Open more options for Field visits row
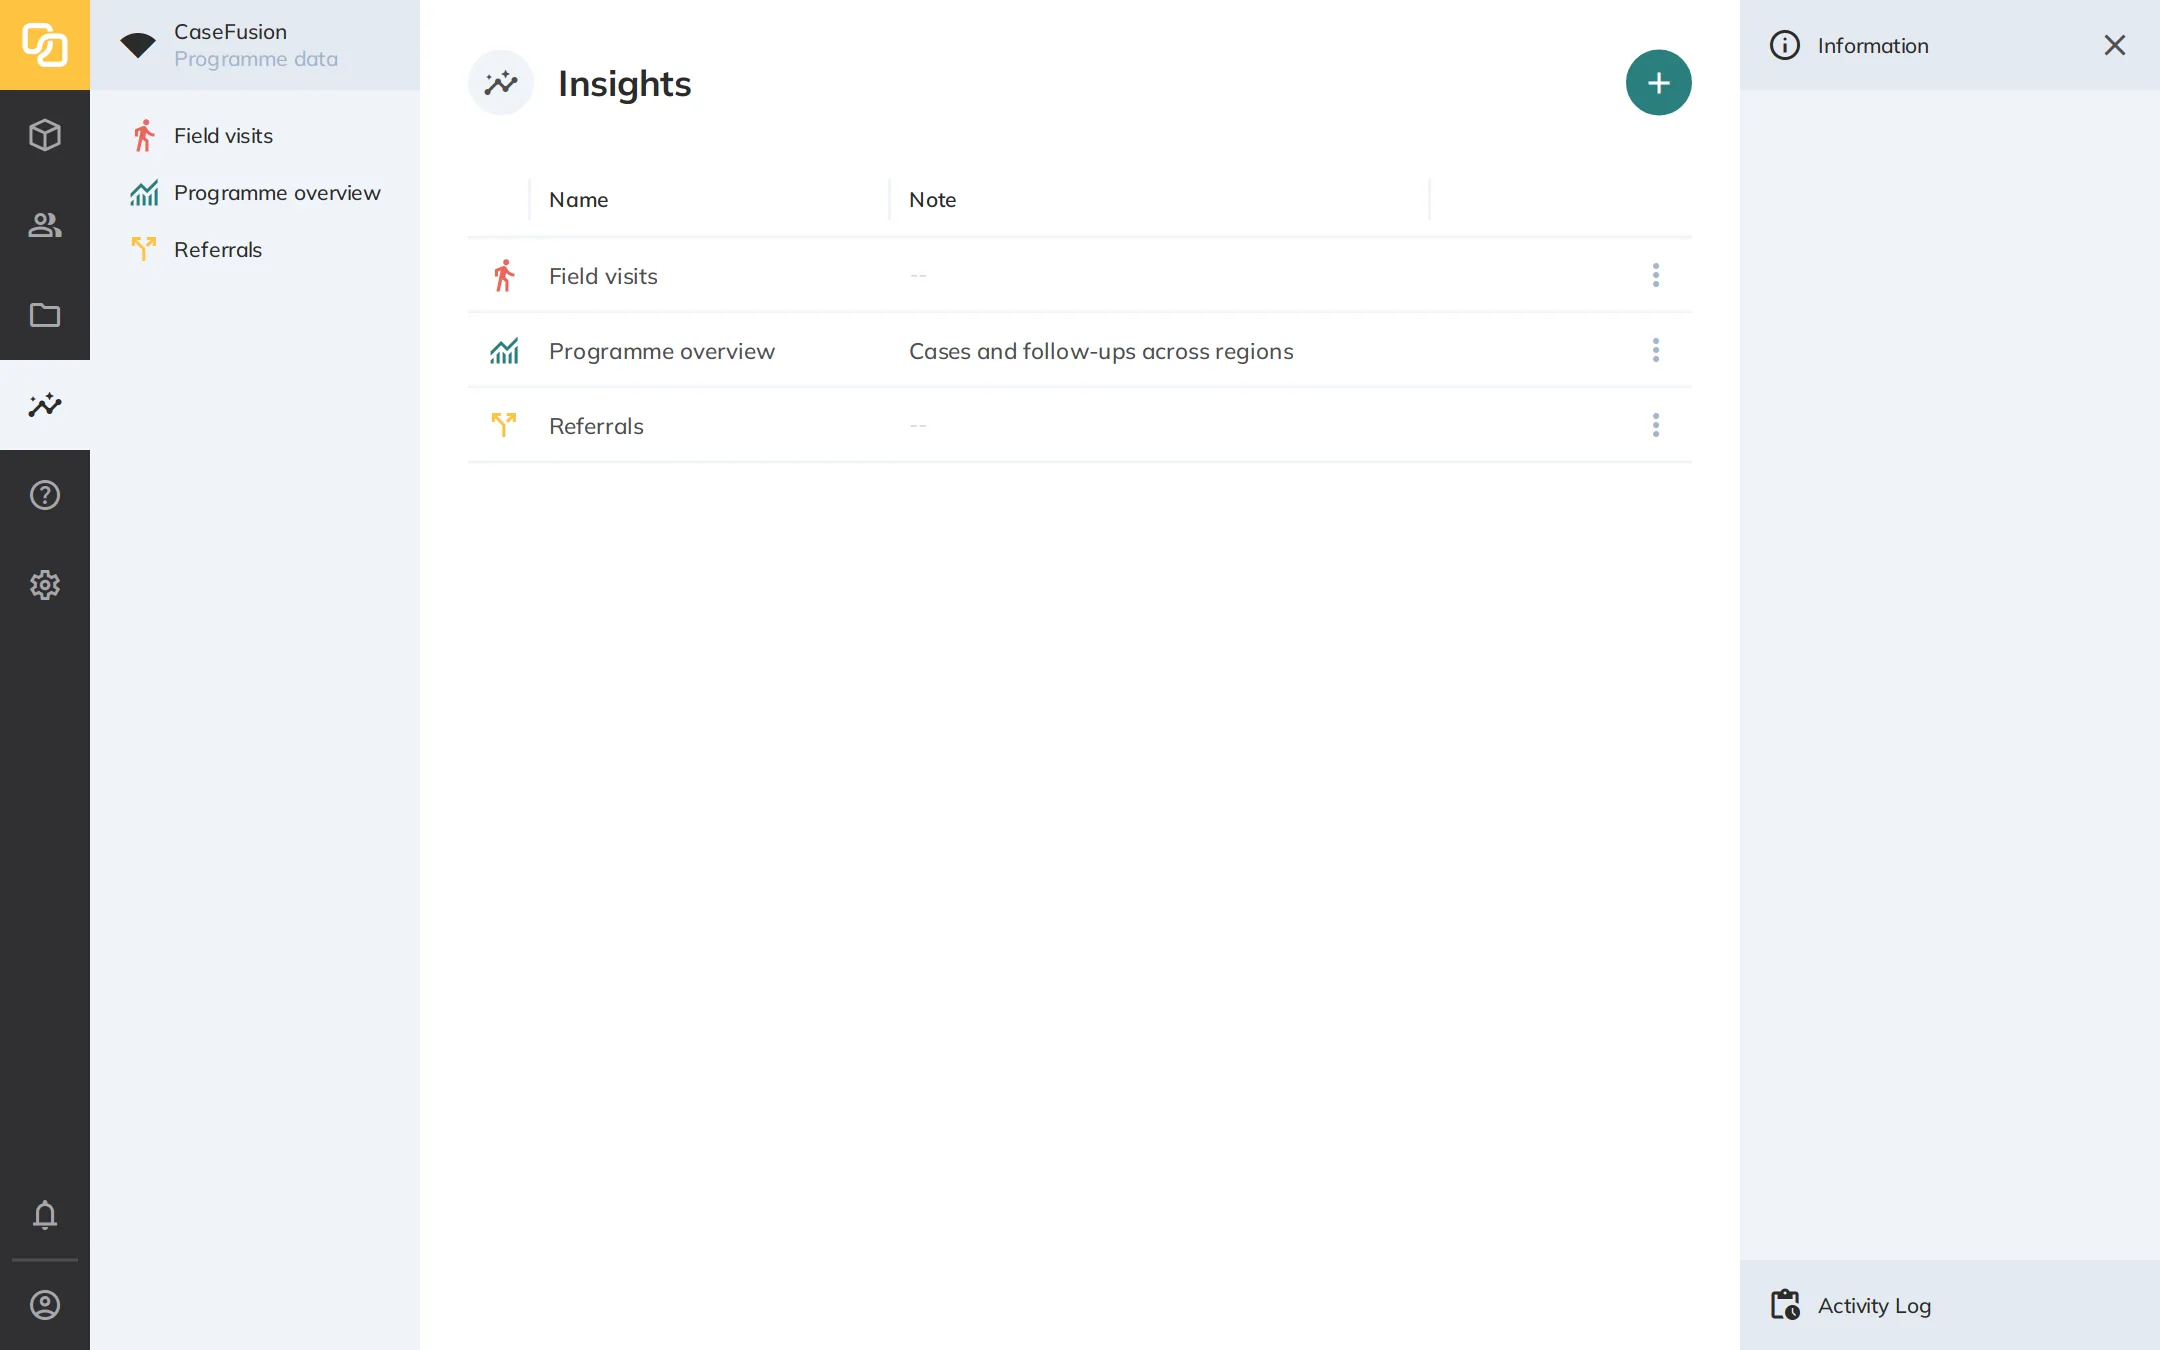The width and height of the screenshot is (2160, 1350). [1656, 275]
